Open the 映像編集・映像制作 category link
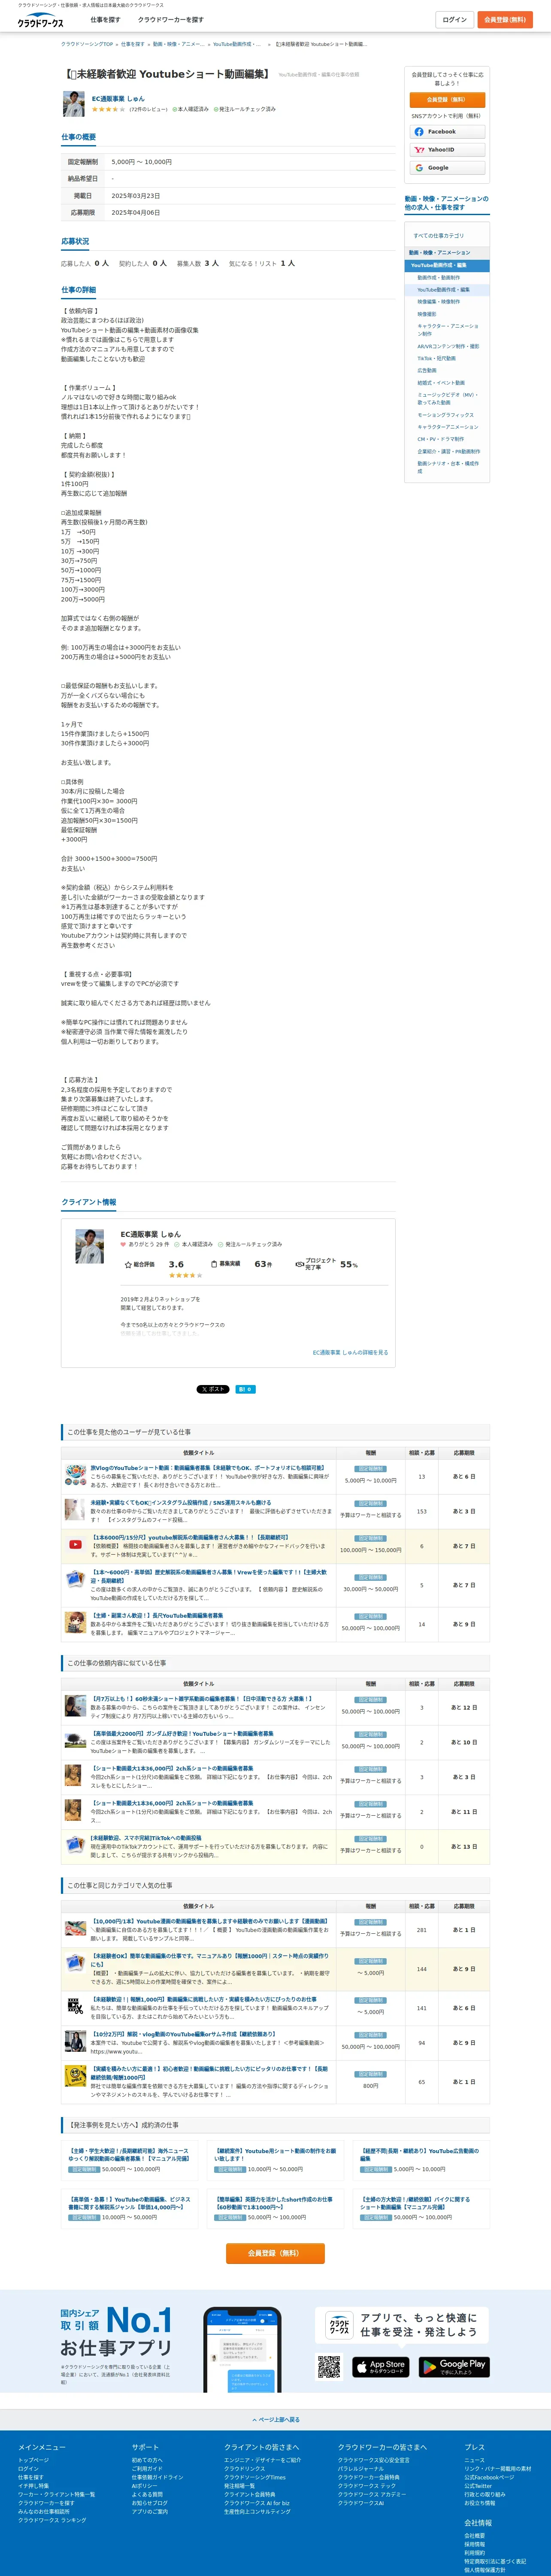Image resolution: width=551 pixels, height=2576 pixels. pyautogui.click(x=439, y=302)
